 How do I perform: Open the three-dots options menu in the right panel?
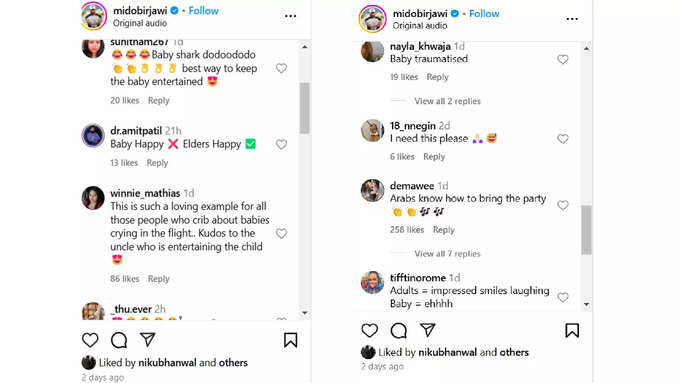[x=572, y=19]
